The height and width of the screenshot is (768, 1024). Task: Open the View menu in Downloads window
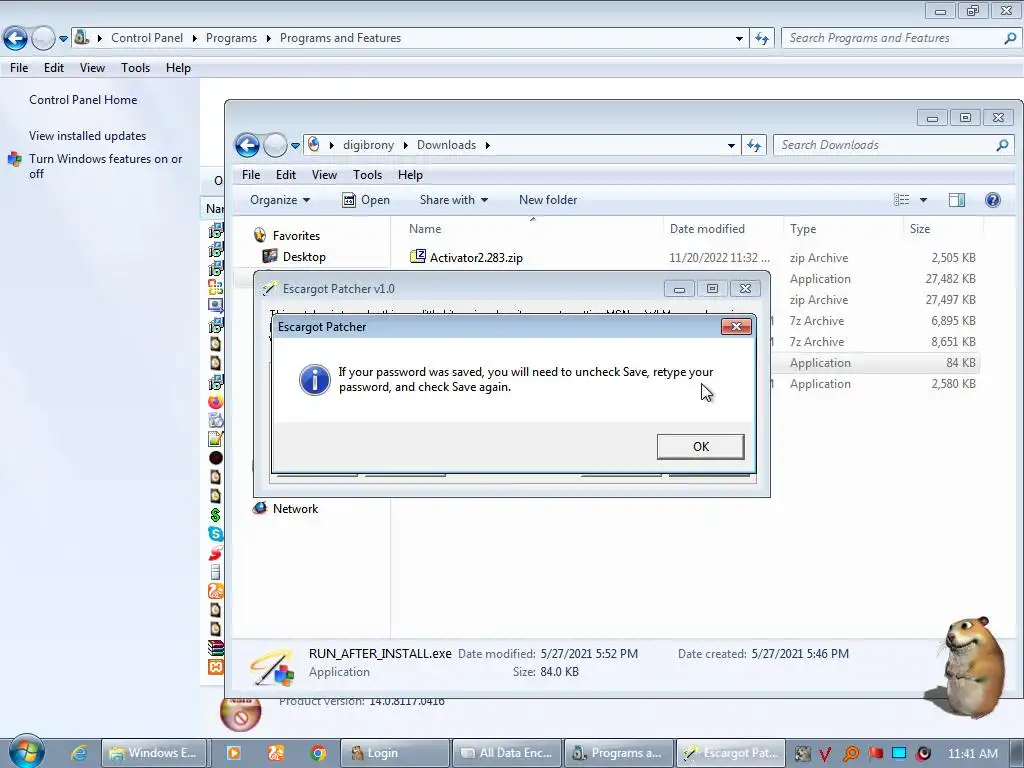[x=324, y=175]
